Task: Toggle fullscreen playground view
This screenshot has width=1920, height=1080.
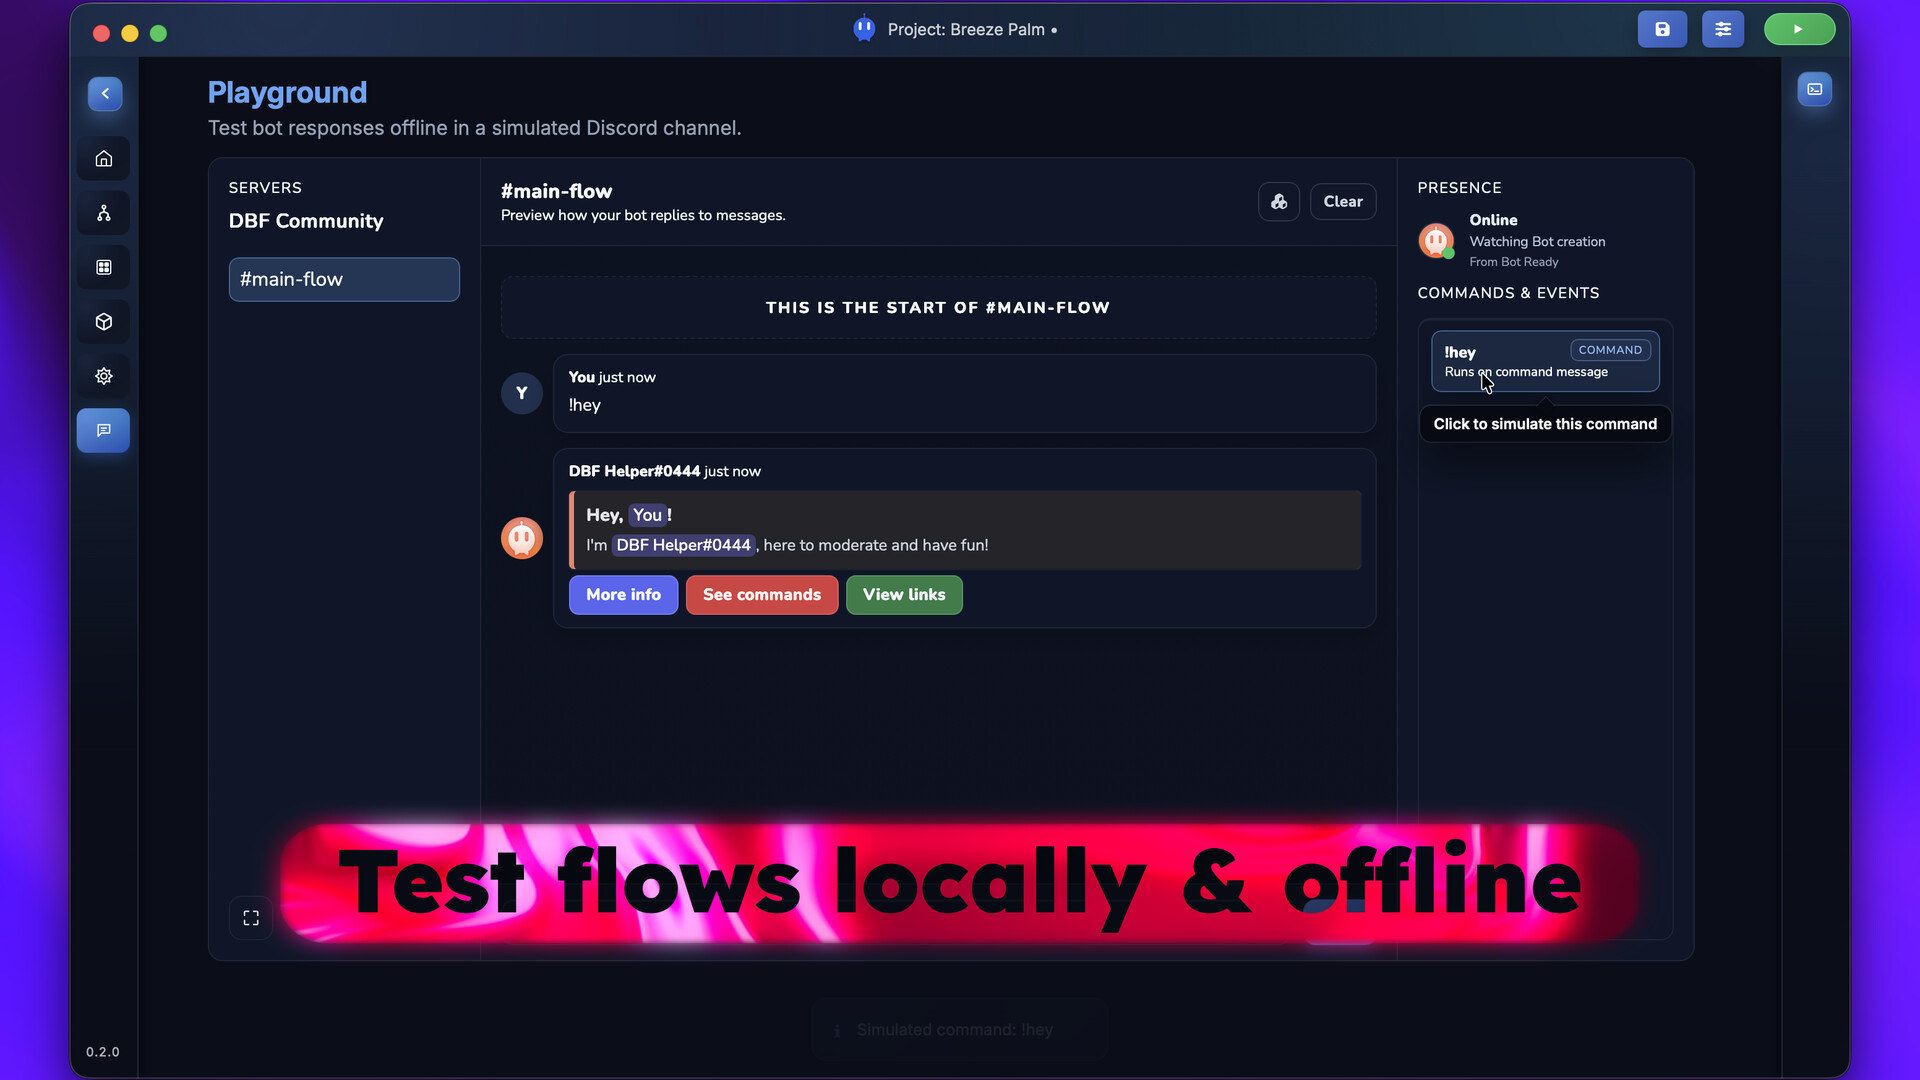Action: pos(251,918)
